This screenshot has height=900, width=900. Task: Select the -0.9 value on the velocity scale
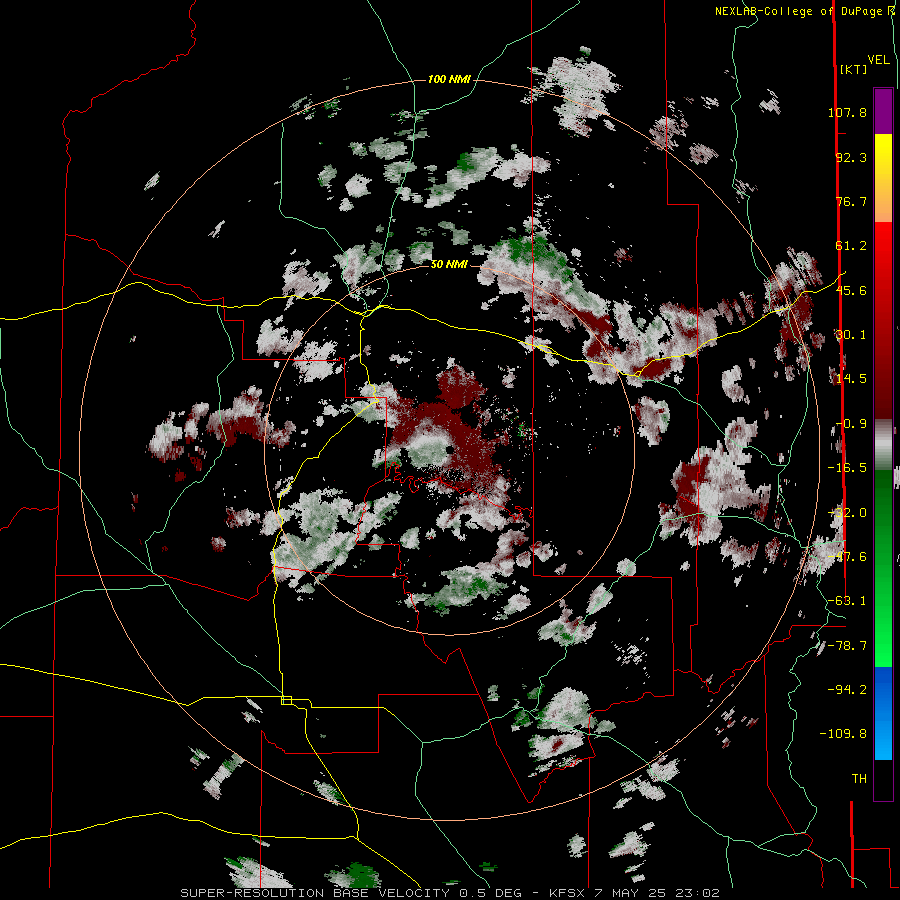(x=851, y=424)
